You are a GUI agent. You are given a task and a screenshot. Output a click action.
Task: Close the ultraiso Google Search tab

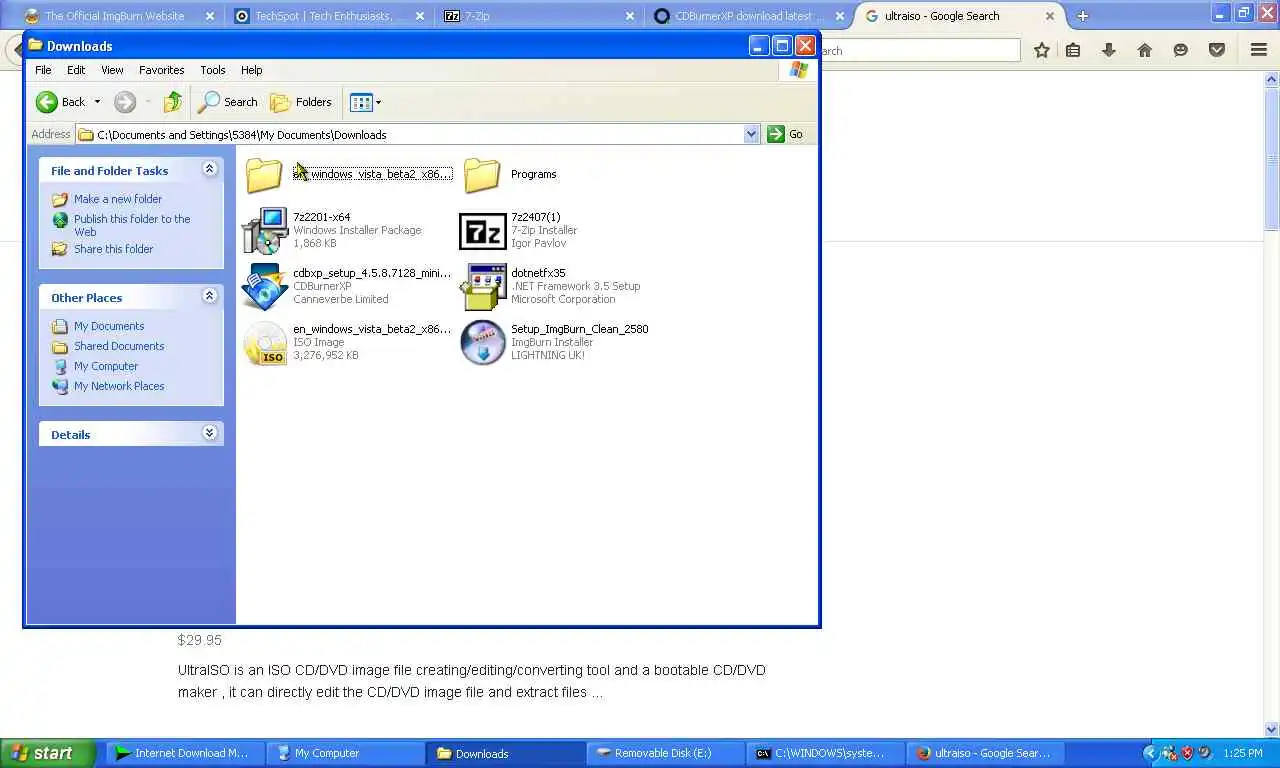tap(1050, 16)
